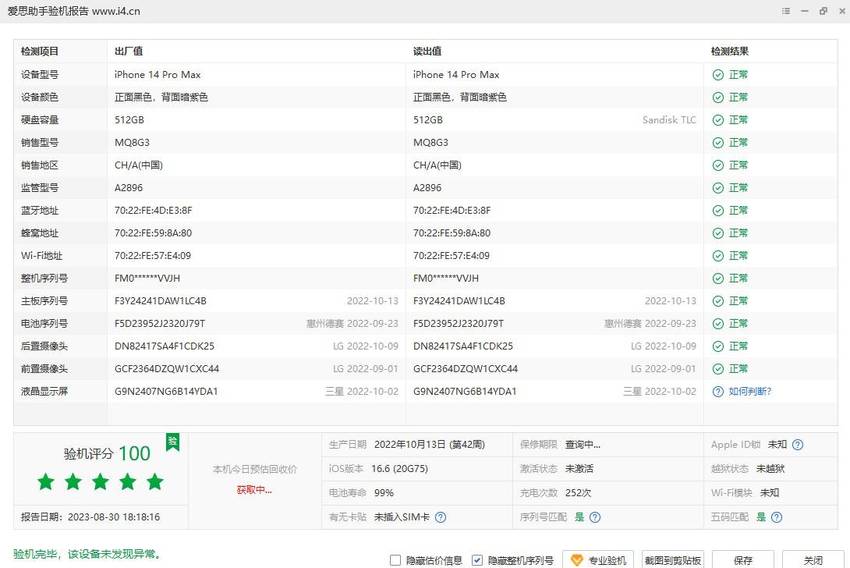
Task: Click 读出值 cell F5D23952J2320J79T
Action: point(459,324)
